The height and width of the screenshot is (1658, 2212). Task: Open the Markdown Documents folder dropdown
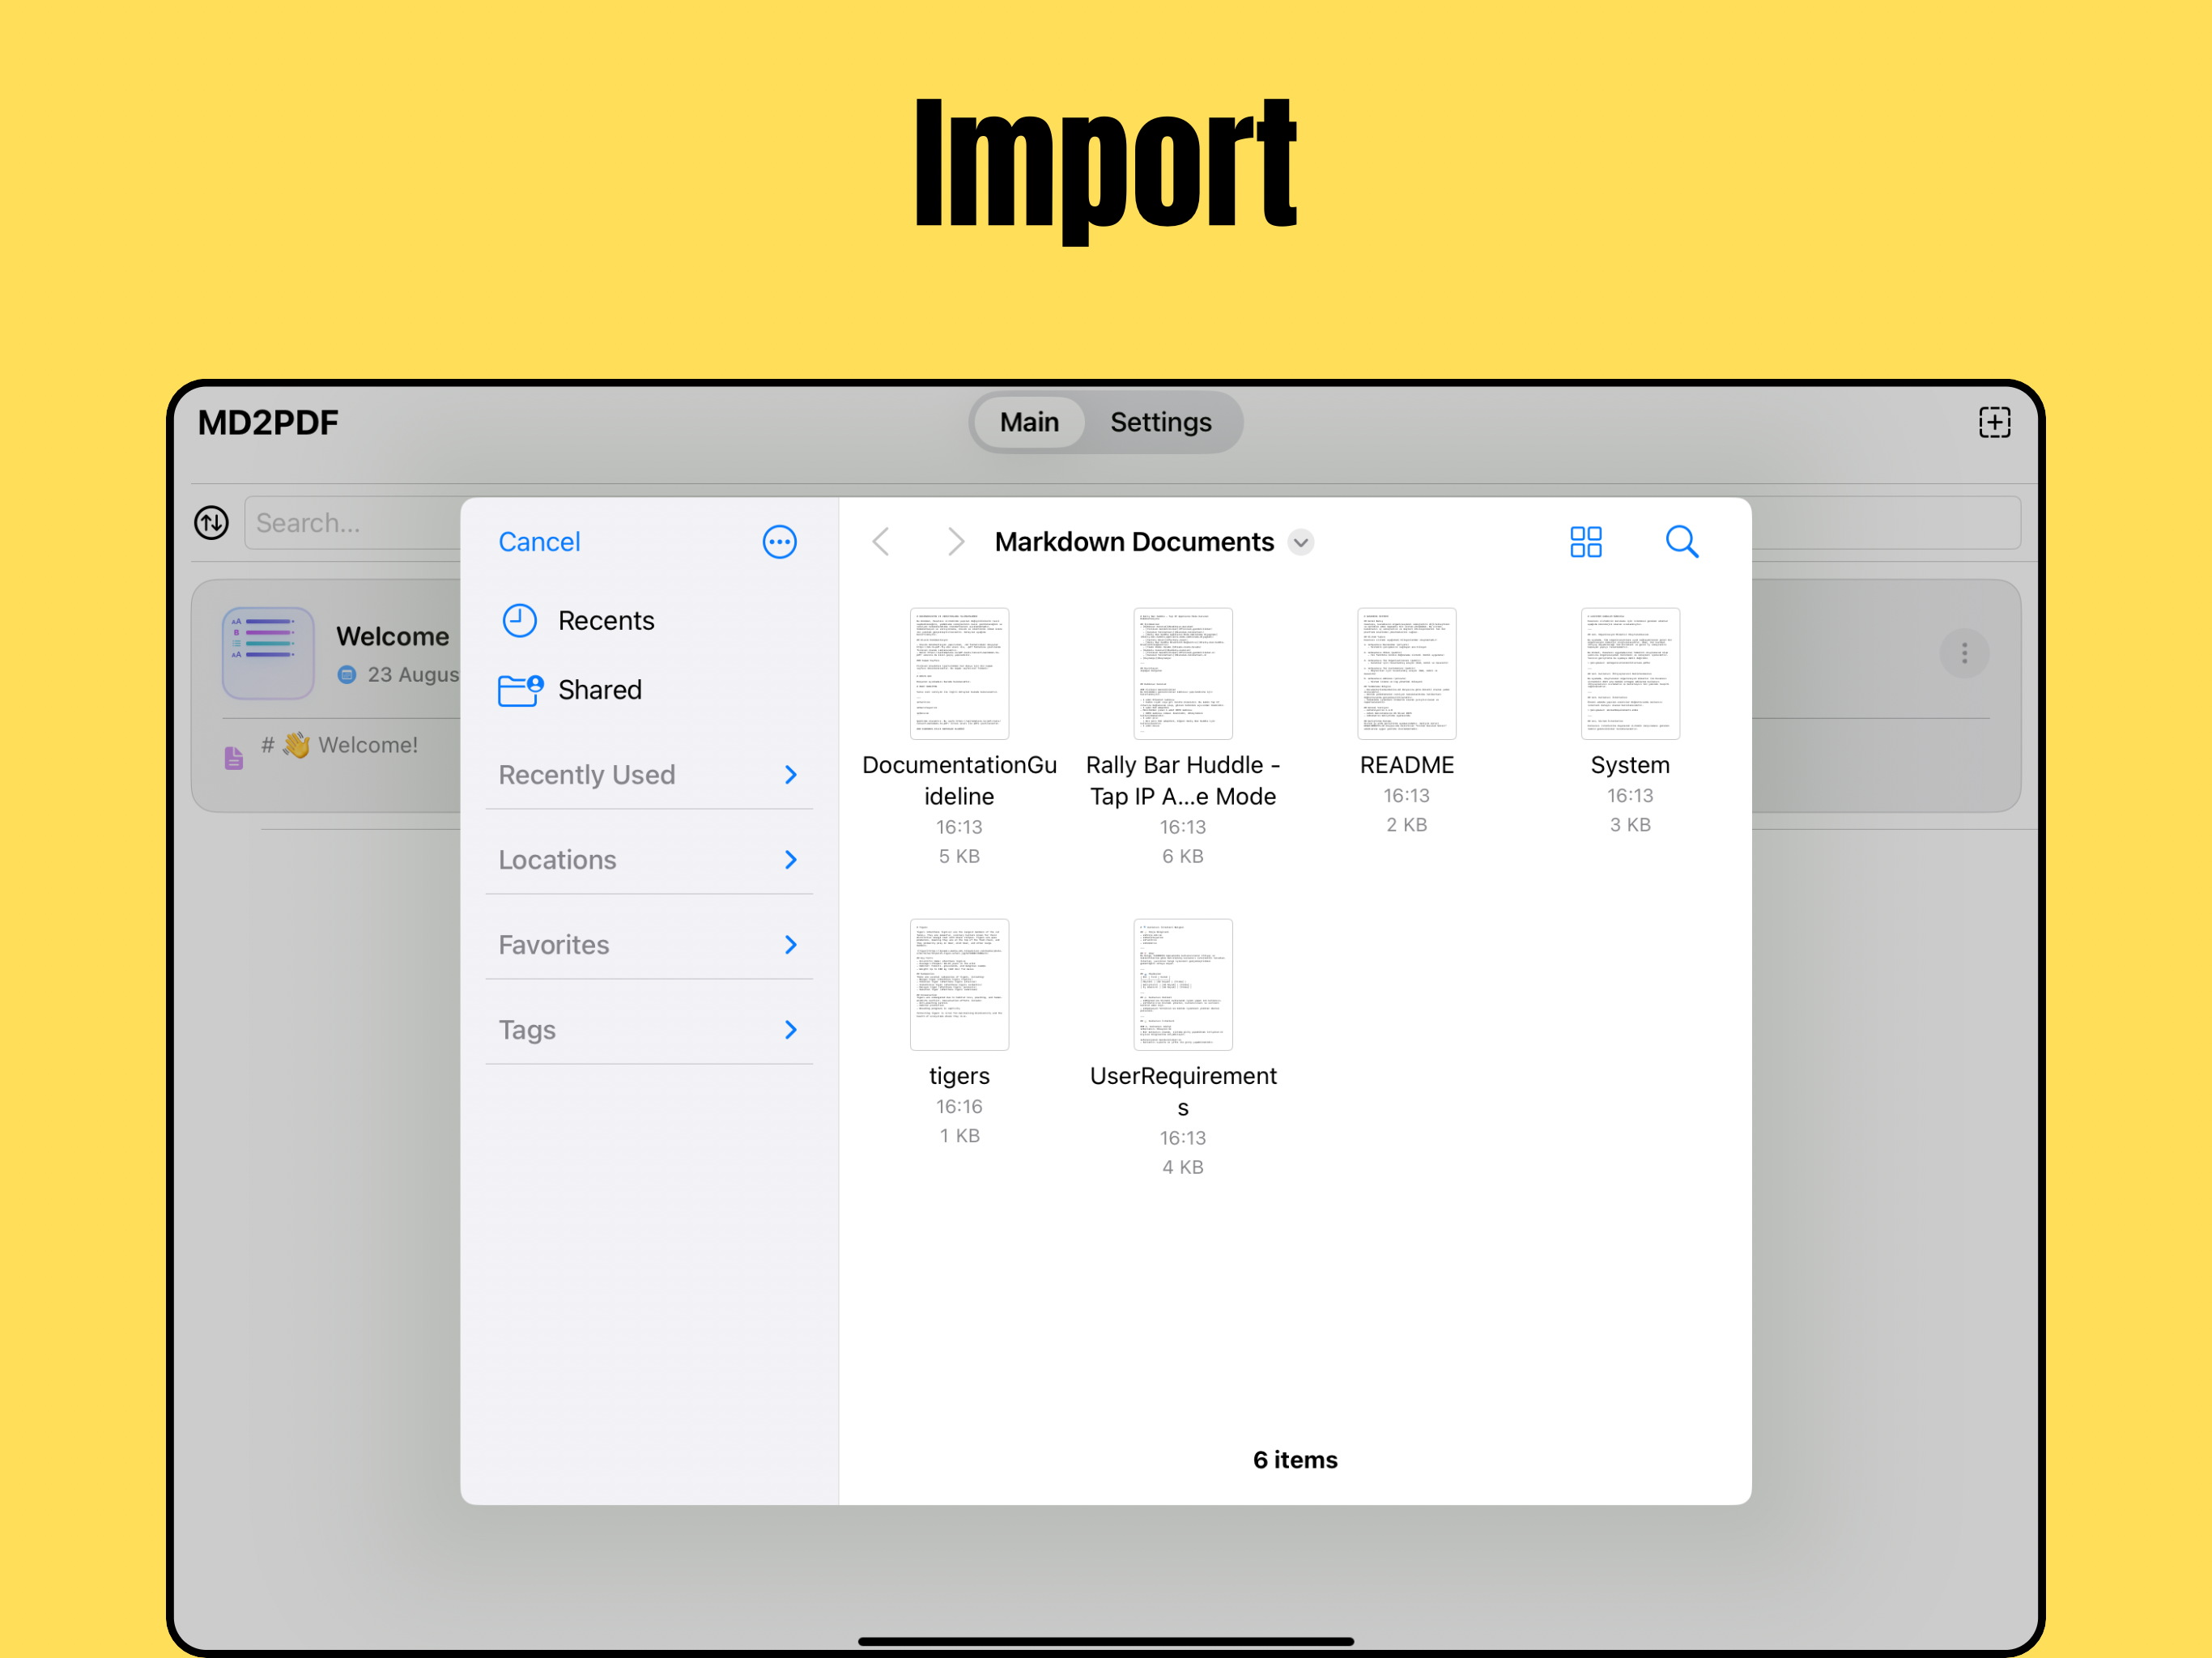tap(1300, 542)
